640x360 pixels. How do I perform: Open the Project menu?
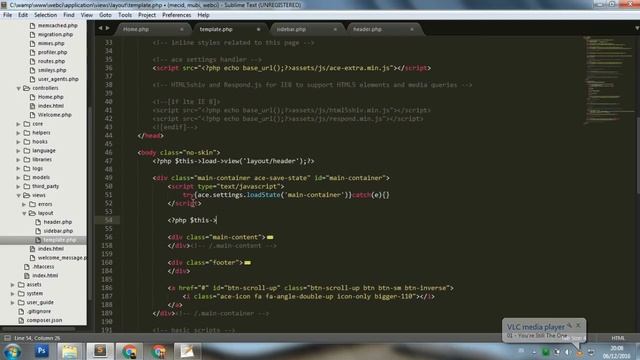click(x=147, y=15)
